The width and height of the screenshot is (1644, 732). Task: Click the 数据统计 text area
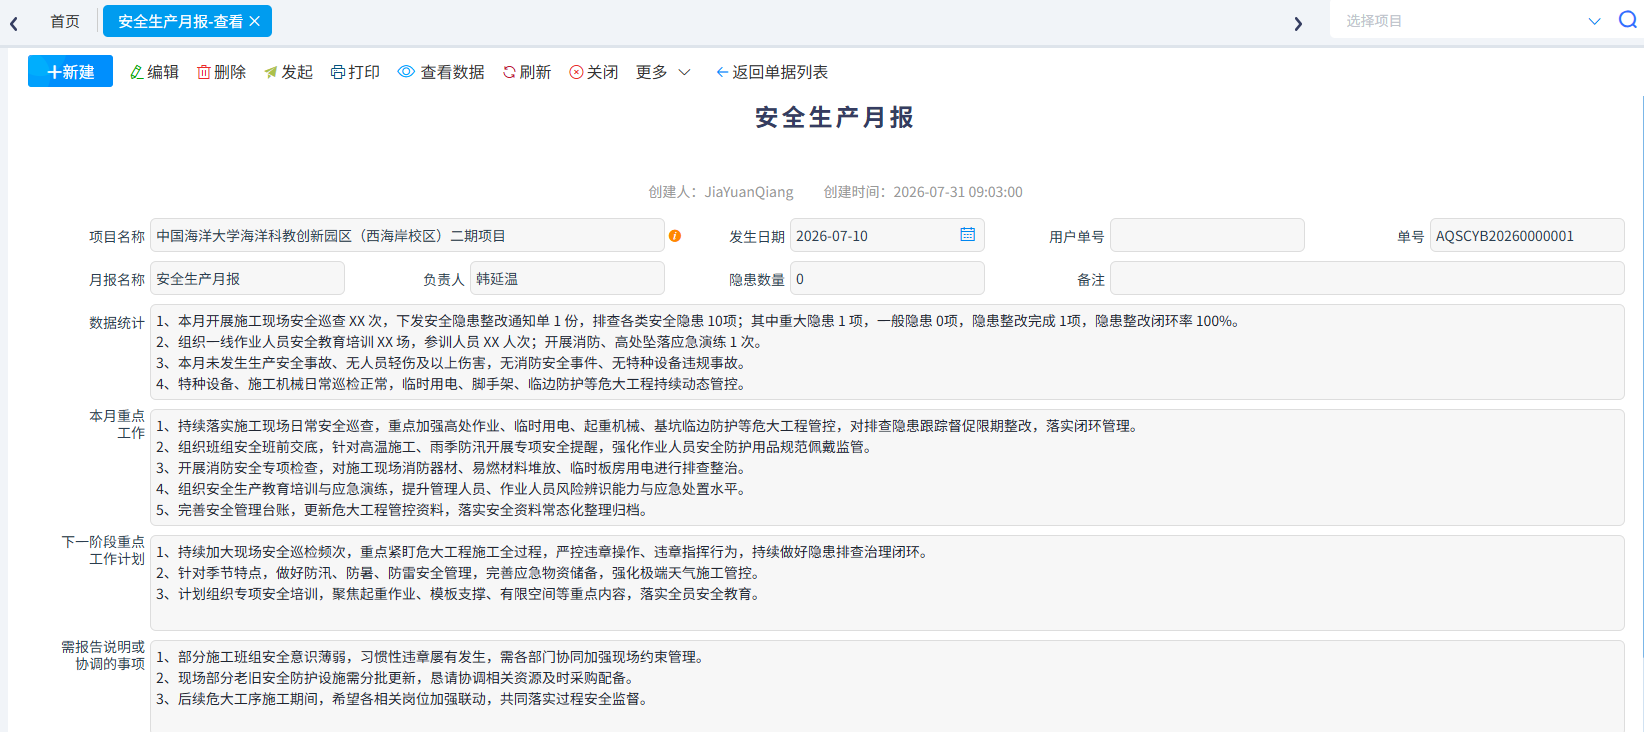[x=887, y=352]
